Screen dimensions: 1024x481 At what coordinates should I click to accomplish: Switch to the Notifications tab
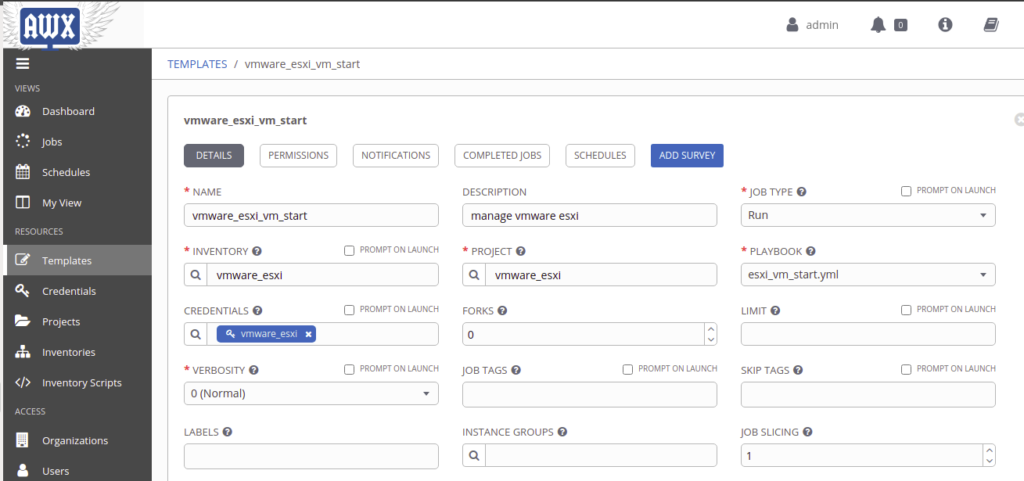396,155
